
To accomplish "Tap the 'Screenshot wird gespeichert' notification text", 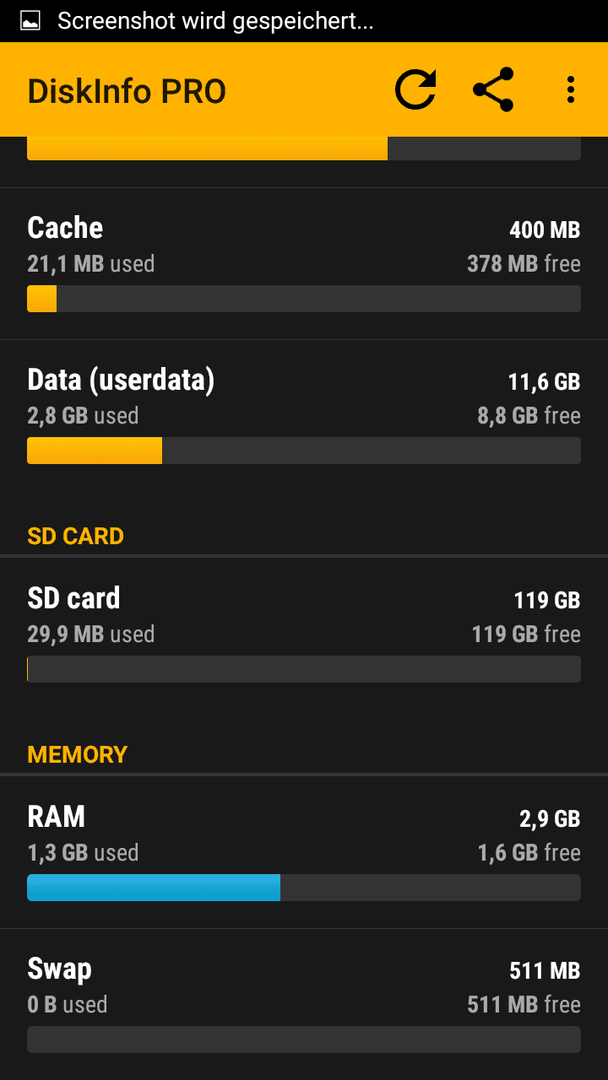I will pos(216,21).
